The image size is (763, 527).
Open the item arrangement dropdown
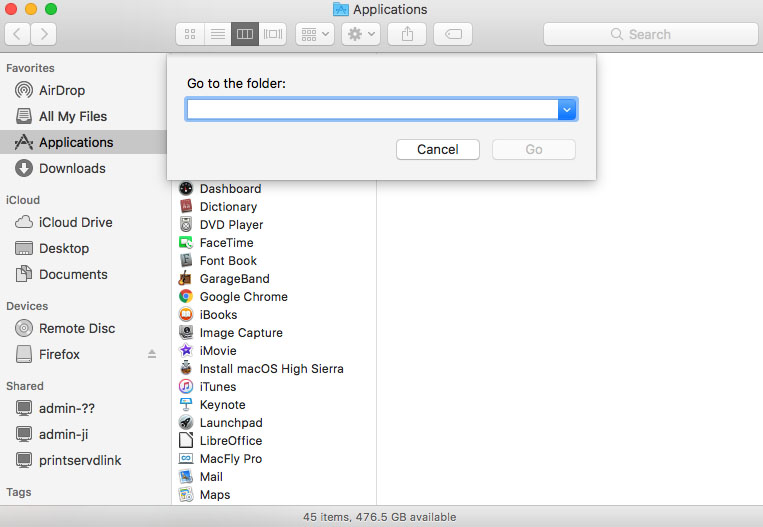tap(315, 34)
